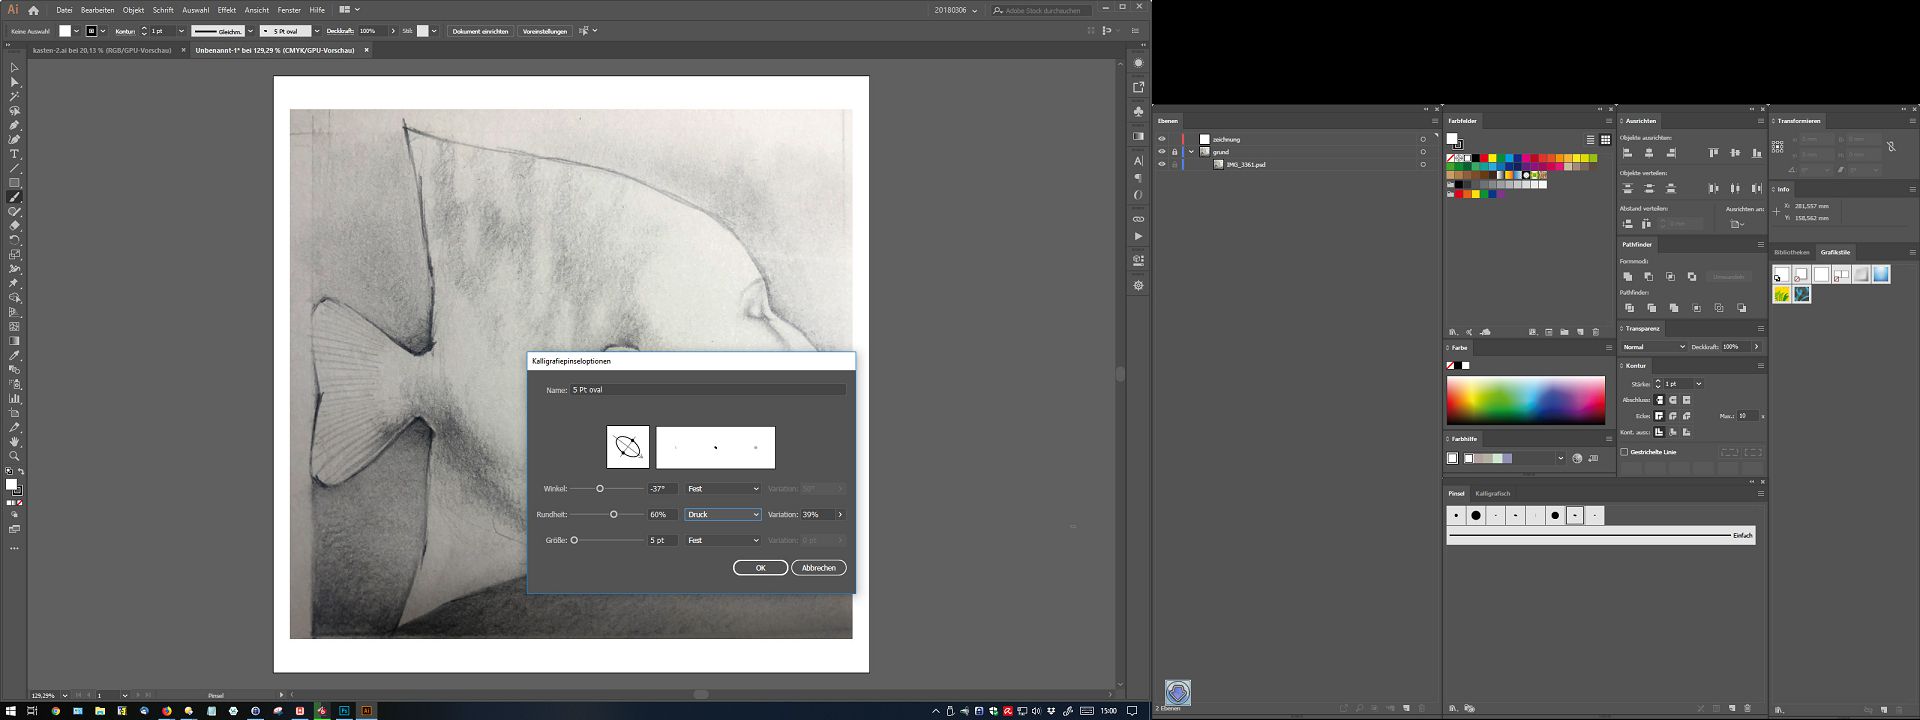Viewport: 1920px width, 720px height.
Task: Select the Direct Selection tool
Action: coord(14,82)
